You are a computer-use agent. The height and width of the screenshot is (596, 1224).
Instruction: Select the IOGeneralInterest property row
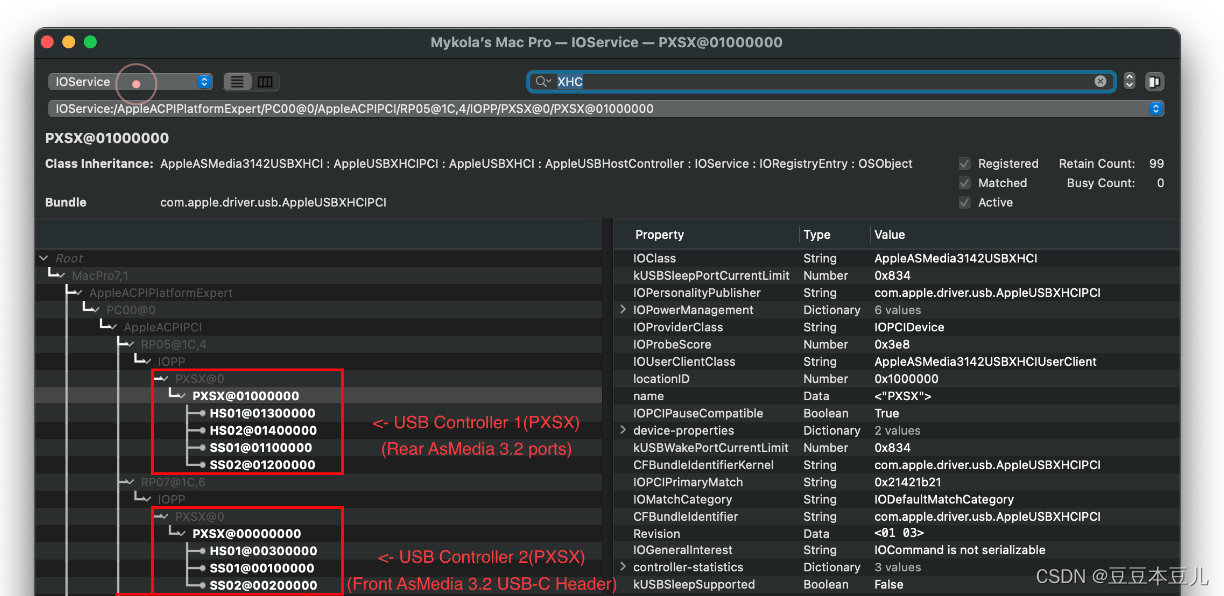click(897, 550)
